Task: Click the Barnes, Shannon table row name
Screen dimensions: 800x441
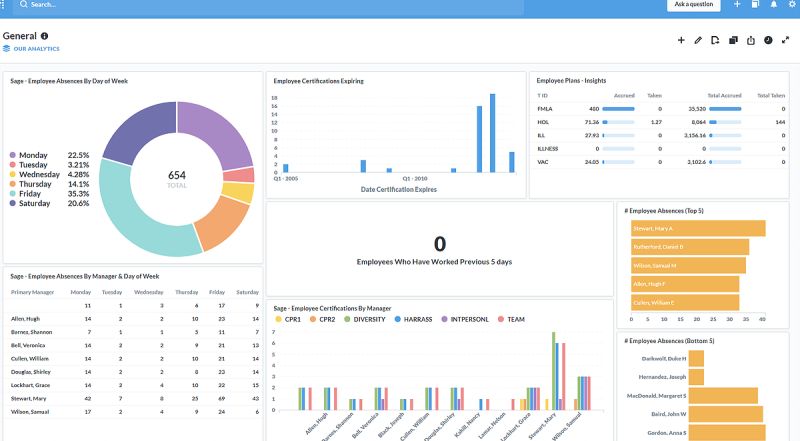Action: coord(31,332)
